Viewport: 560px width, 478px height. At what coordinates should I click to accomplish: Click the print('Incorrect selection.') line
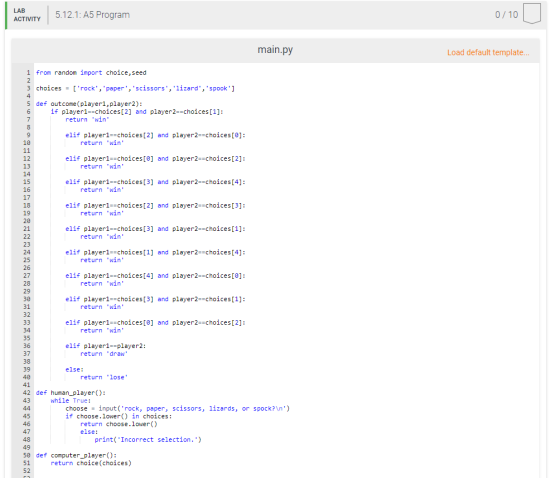point(148,440)
